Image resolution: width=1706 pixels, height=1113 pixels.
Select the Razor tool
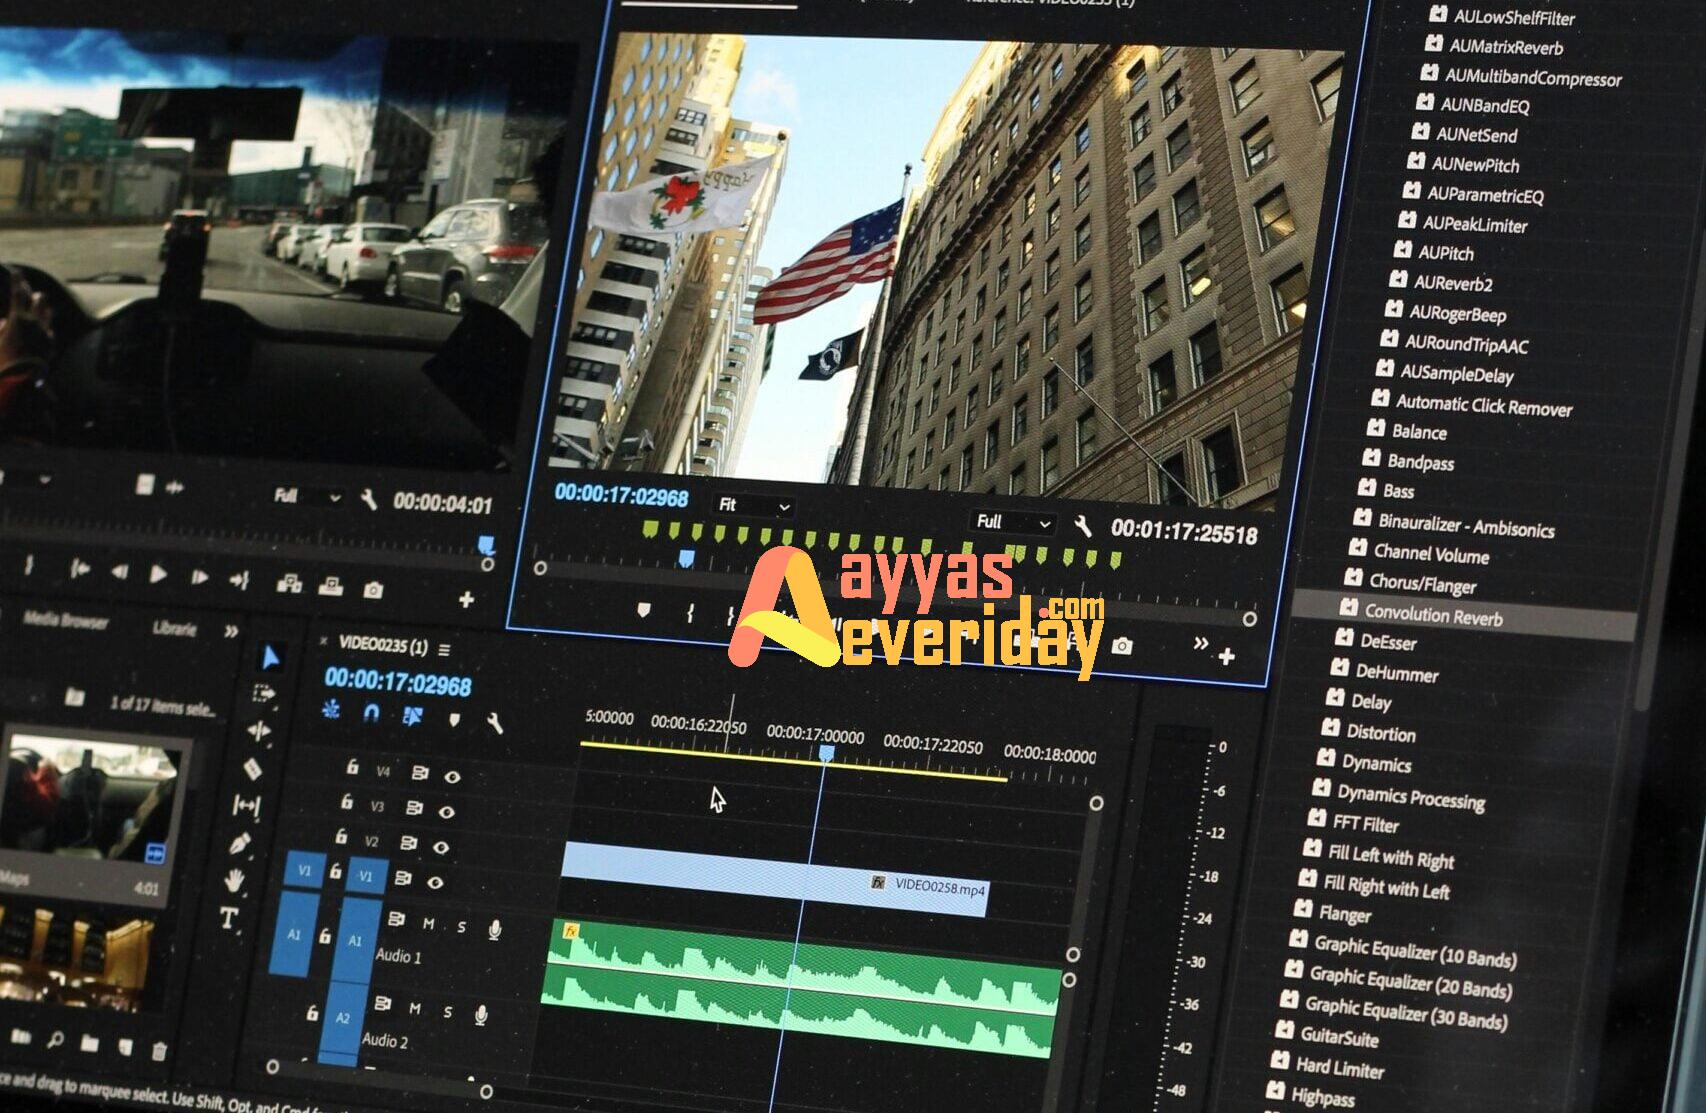coord(252,768)
